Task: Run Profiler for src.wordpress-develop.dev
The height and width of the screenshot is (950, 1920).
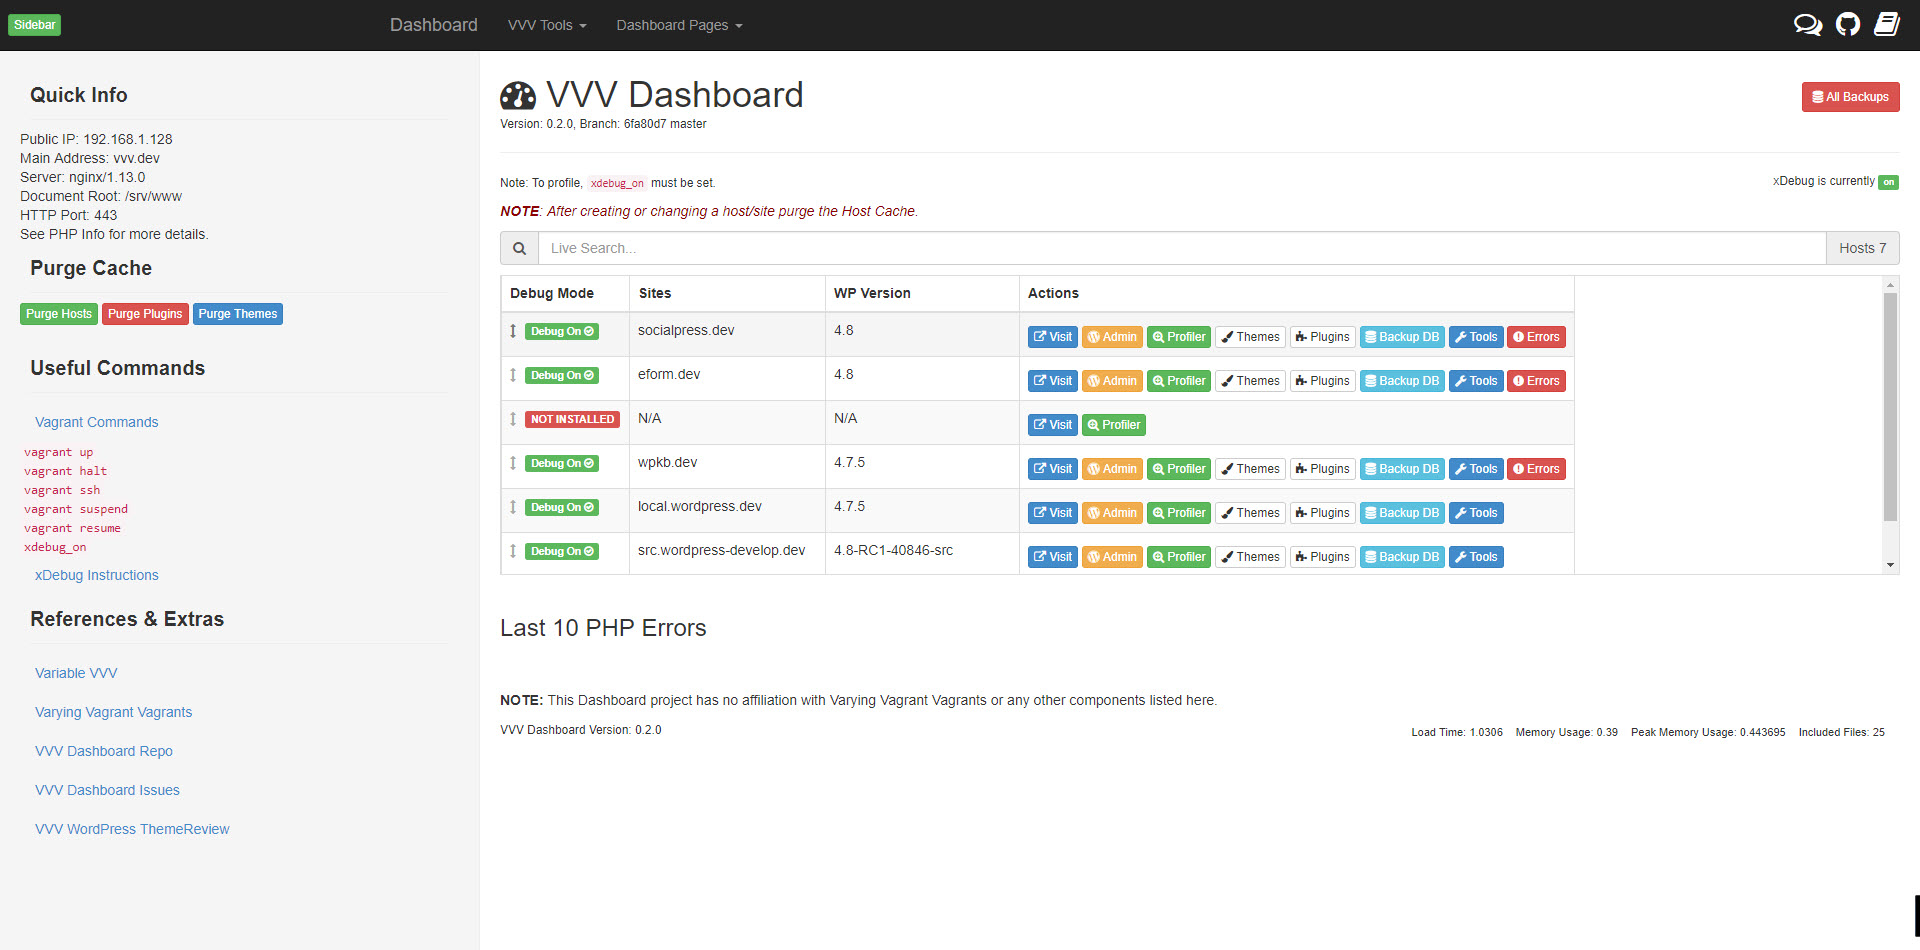Action: coord(1179,557)
